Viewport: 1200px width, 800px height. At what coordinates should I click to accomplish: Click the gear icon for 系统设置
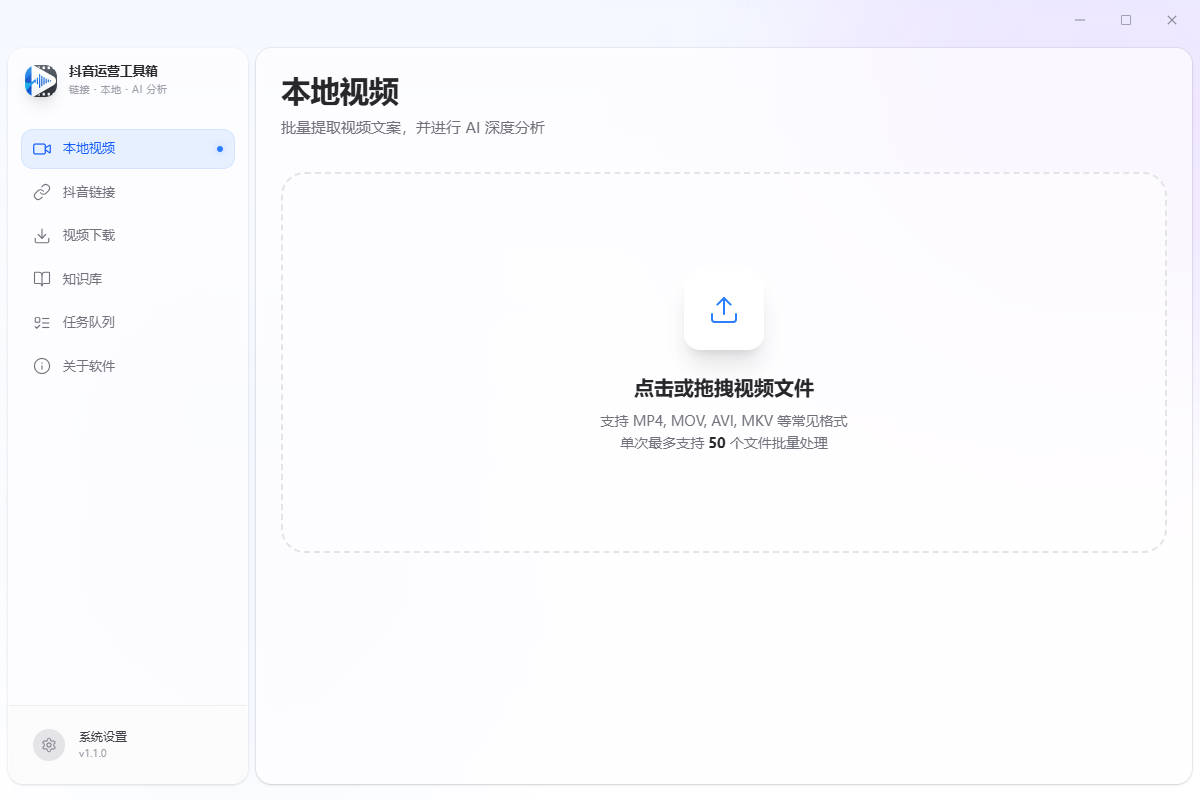[x=49, y=745]
